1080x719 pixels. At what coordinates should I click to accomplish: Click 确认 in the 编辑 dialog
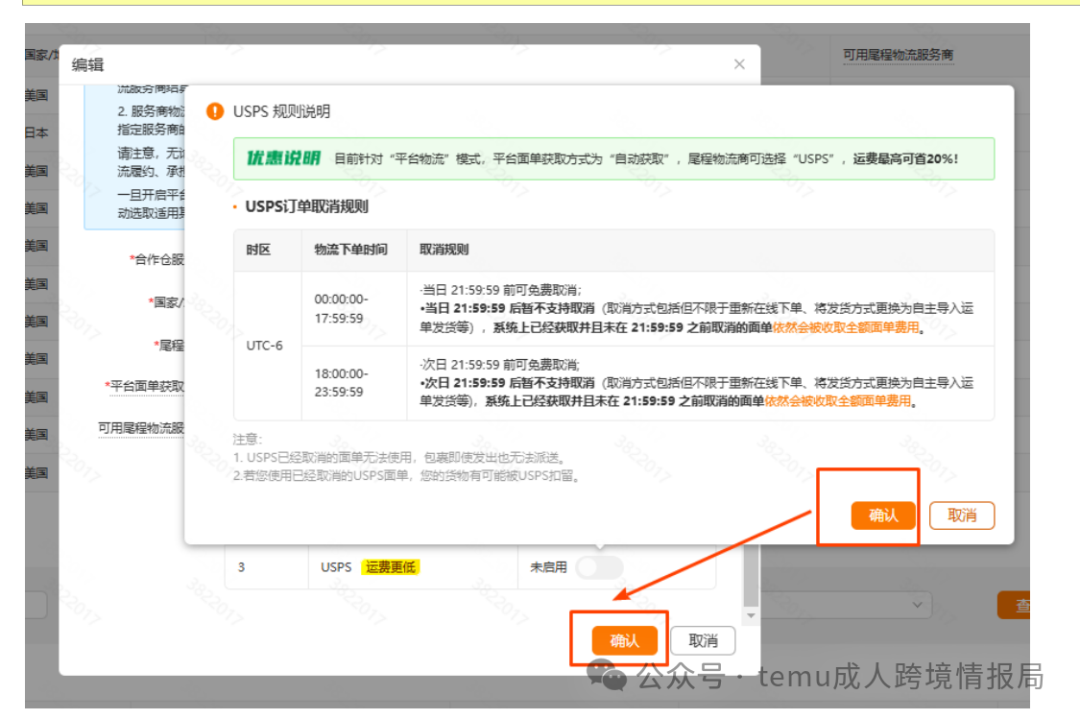coord(624,640)
